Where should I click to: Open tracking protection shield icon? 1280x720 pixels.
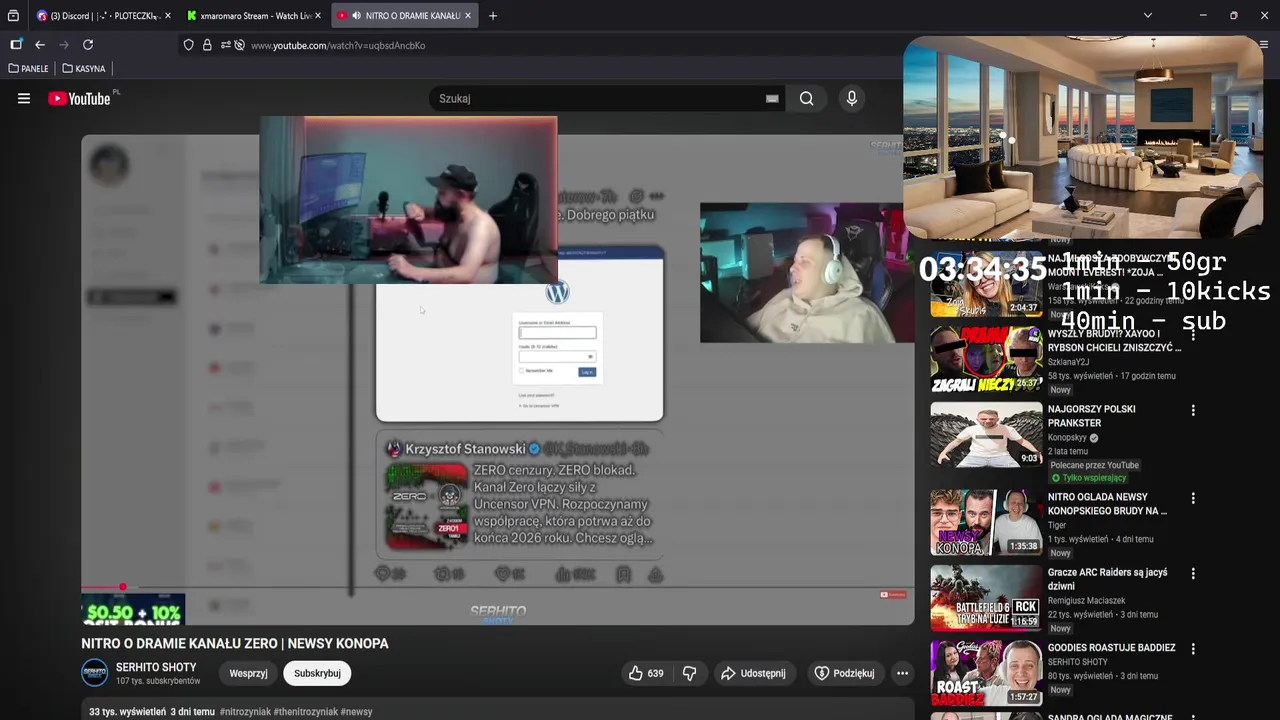(188, 45)
